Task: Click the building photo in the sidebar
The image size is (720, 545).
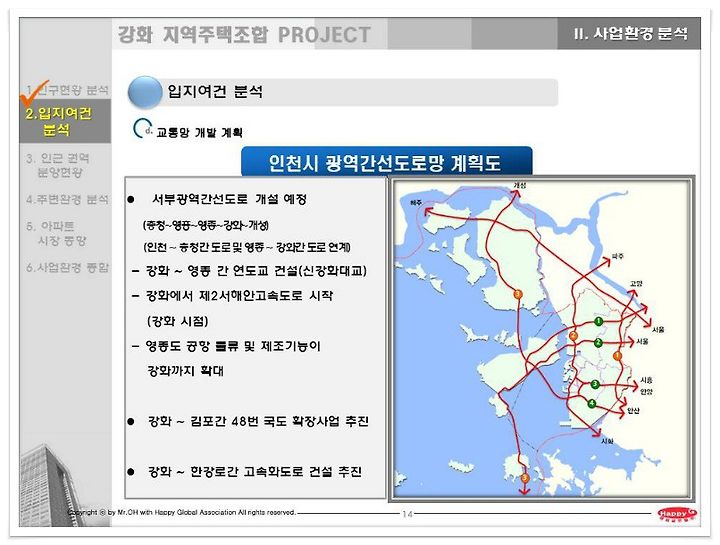Action: click(54, 485)
